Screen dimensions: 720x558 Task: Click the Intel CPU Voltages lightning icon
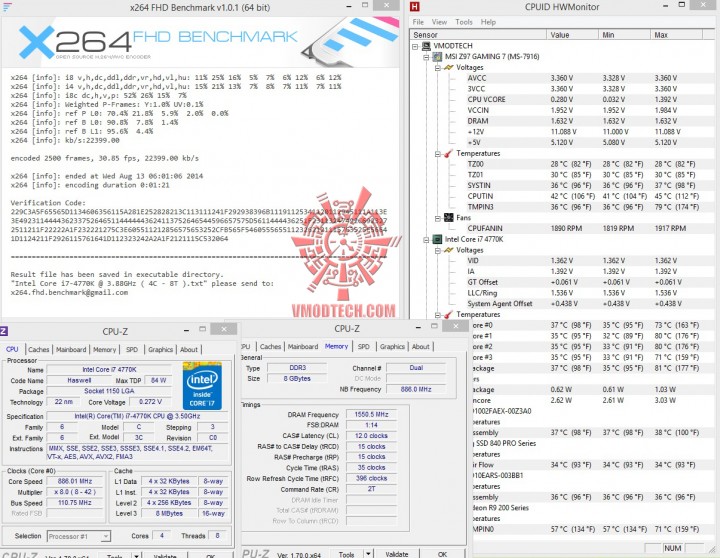[x=449, y=250]
